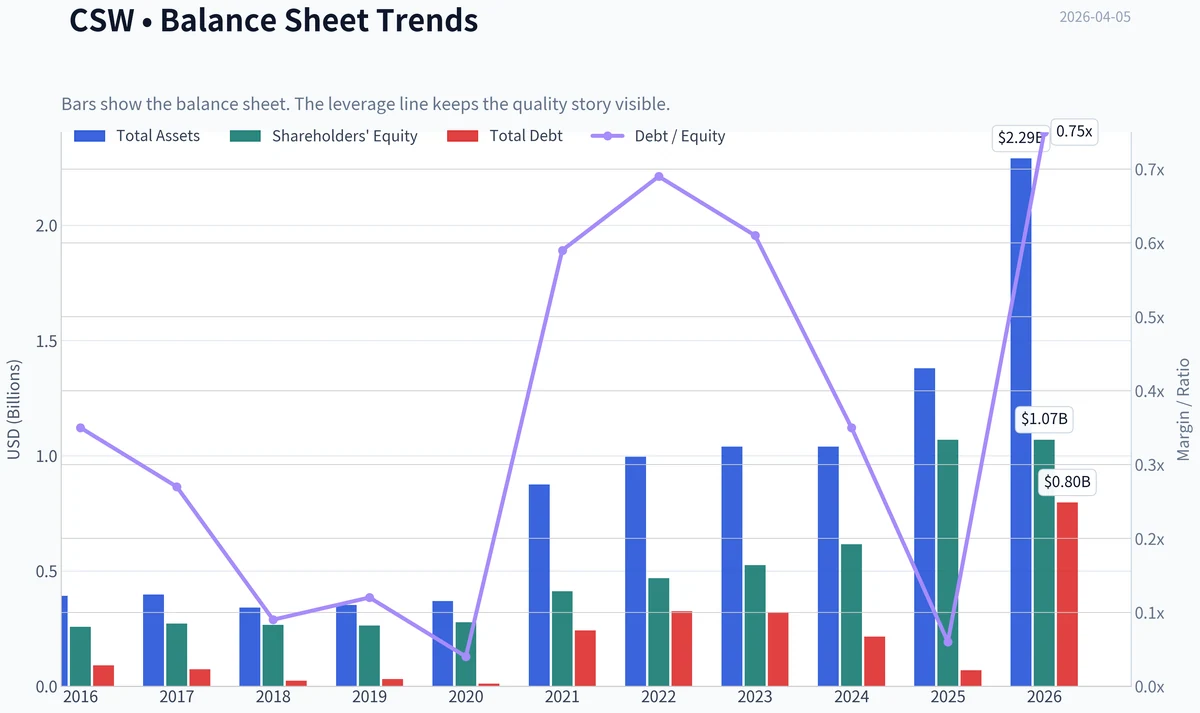
Task: Click the 2016 x-axis label
Action: pos(80,697)
